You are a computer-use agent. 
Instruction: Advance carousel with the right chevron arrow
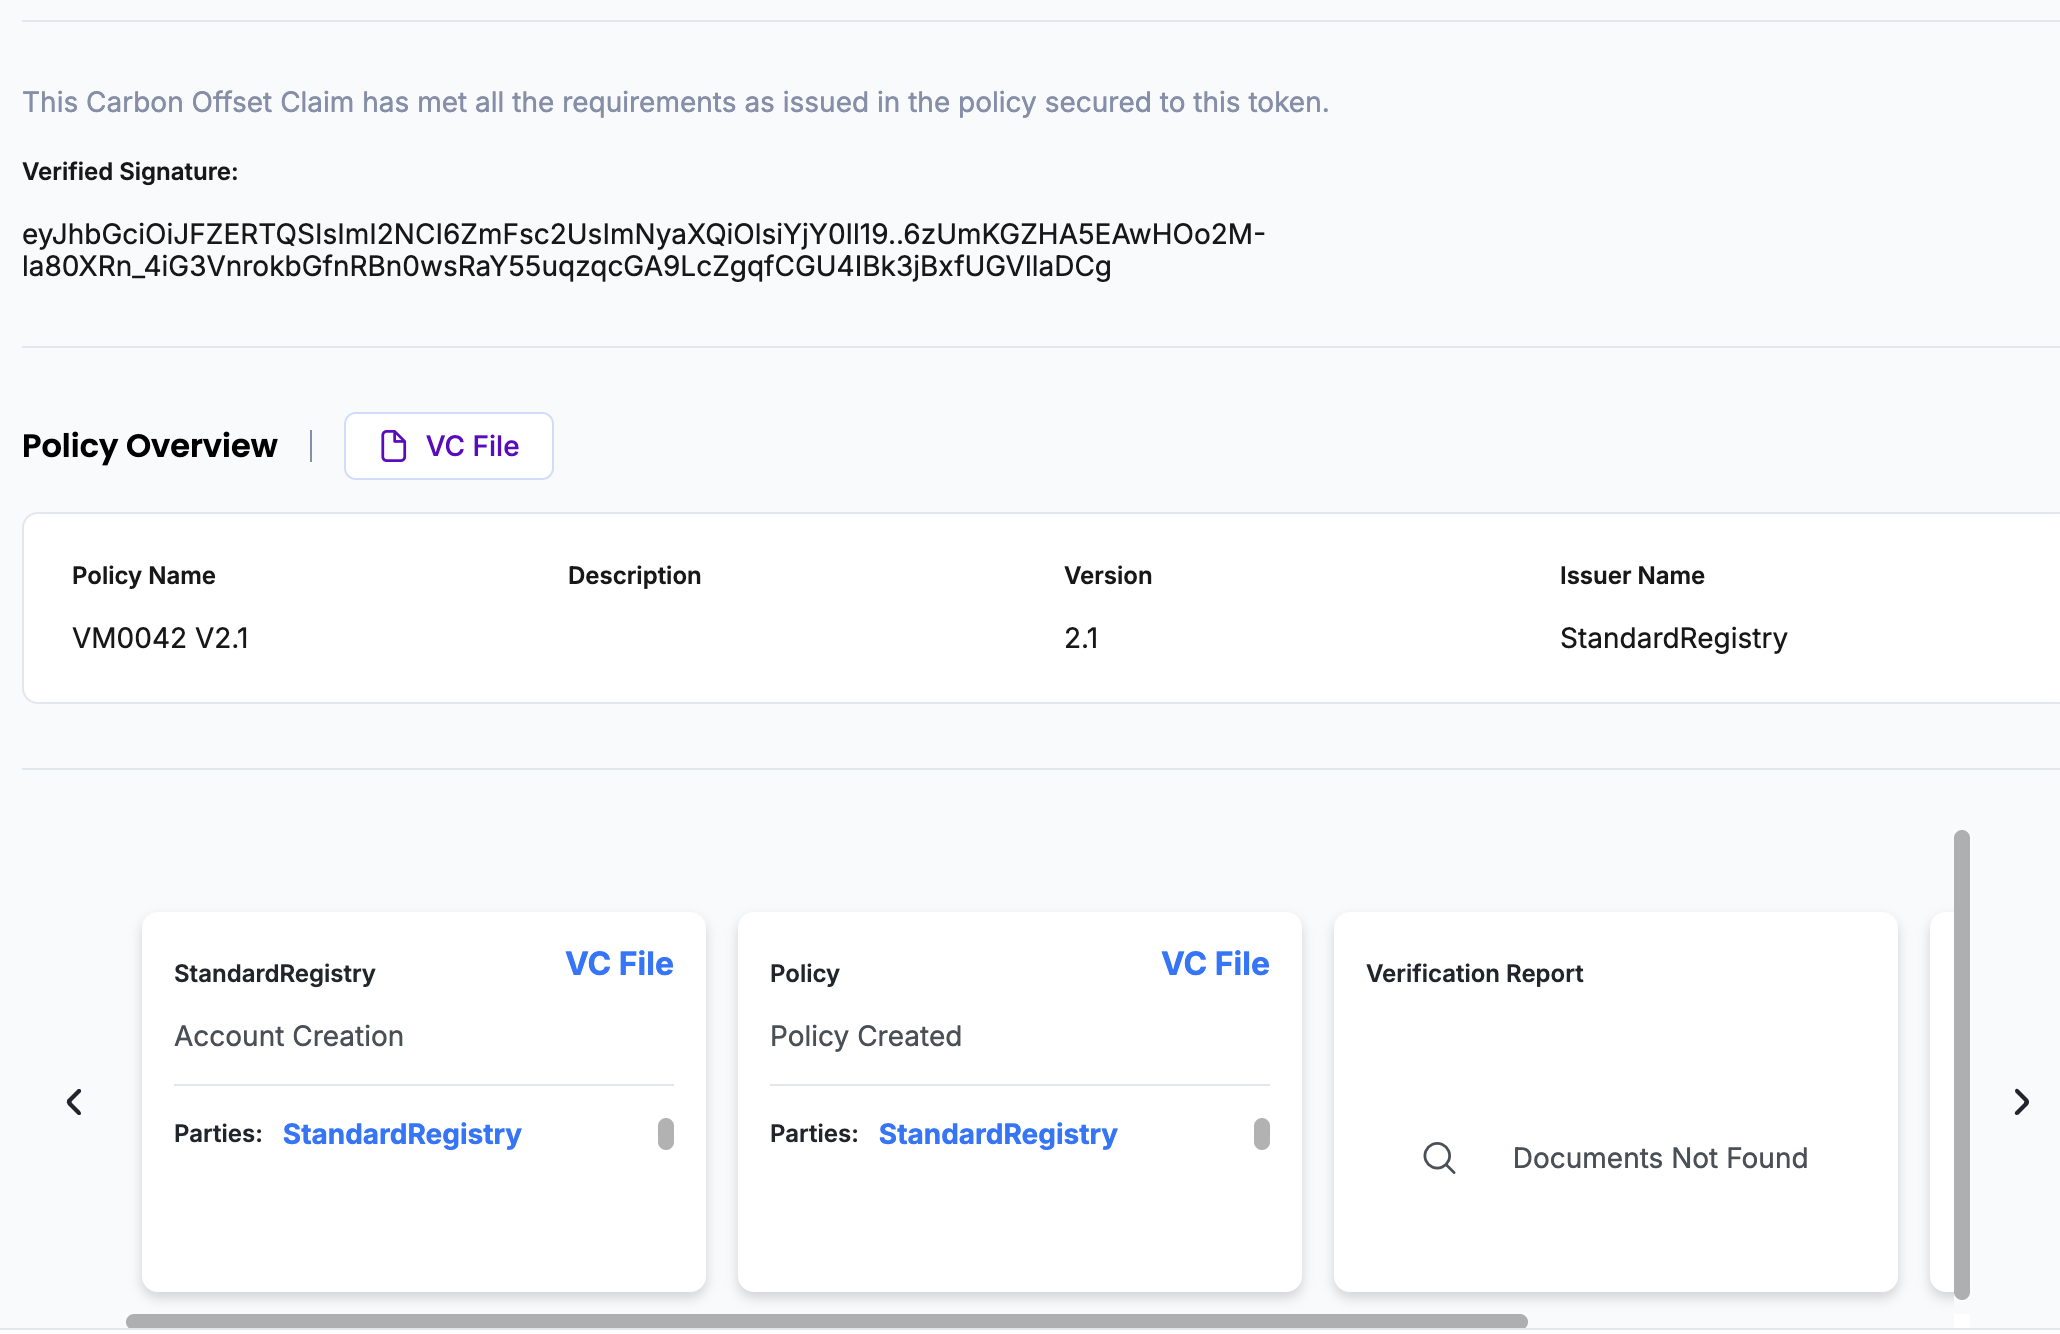[2021, 1102]
